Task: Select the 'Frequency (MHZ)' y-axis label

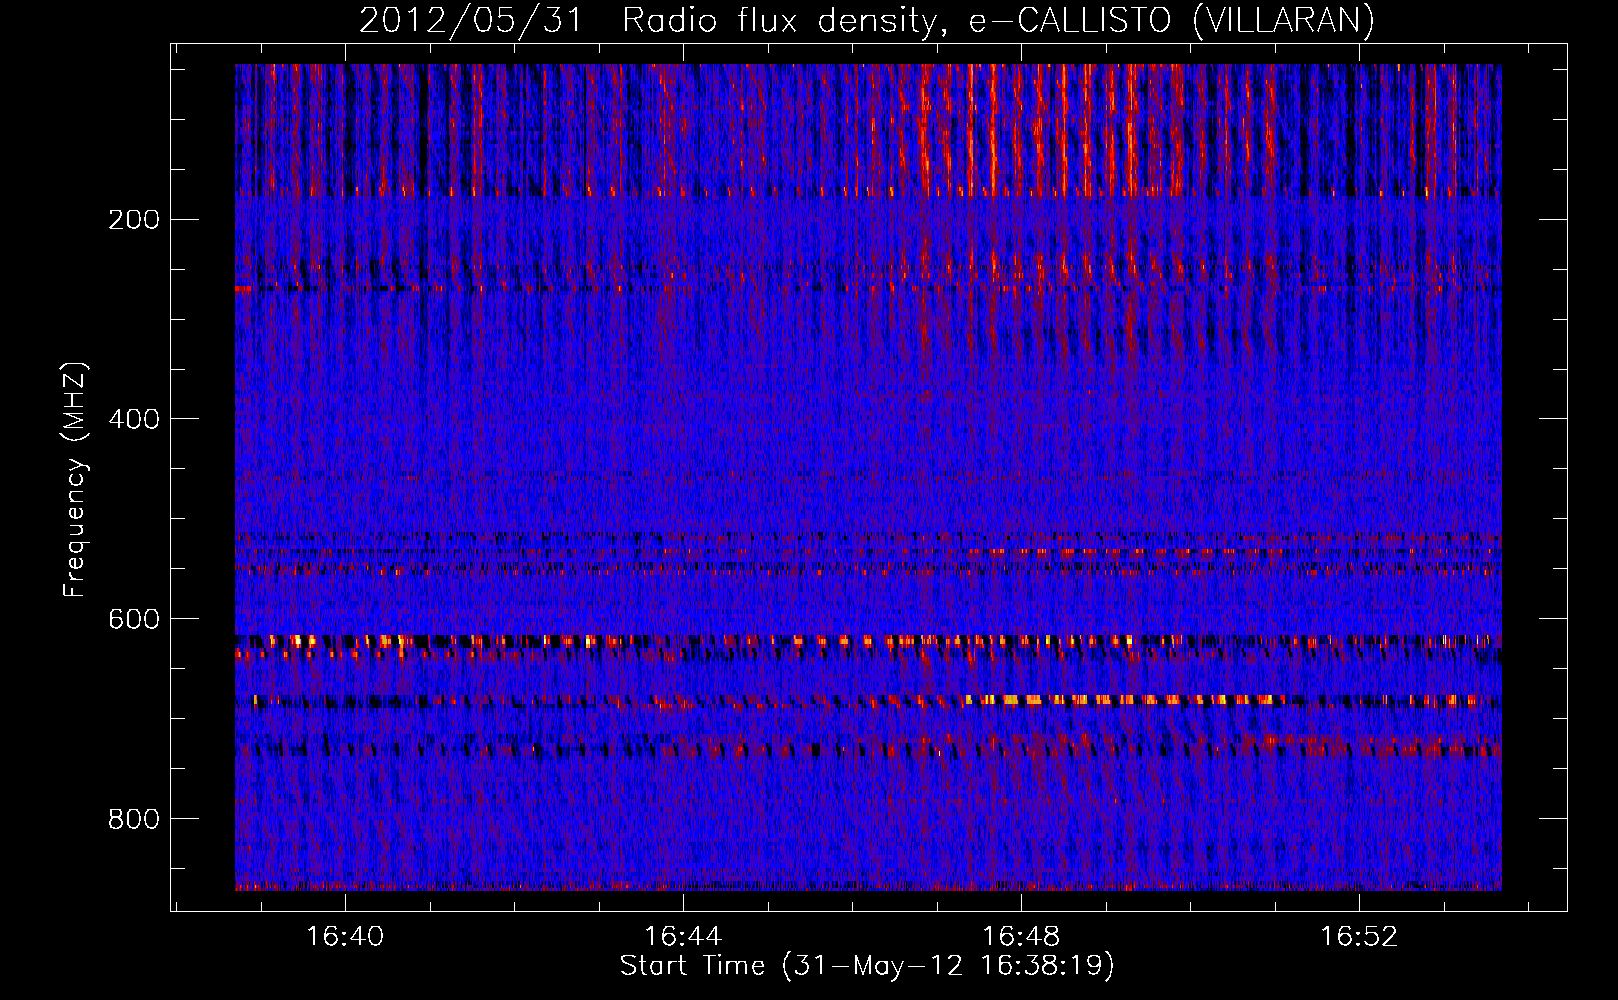Action: click(75, 480)
